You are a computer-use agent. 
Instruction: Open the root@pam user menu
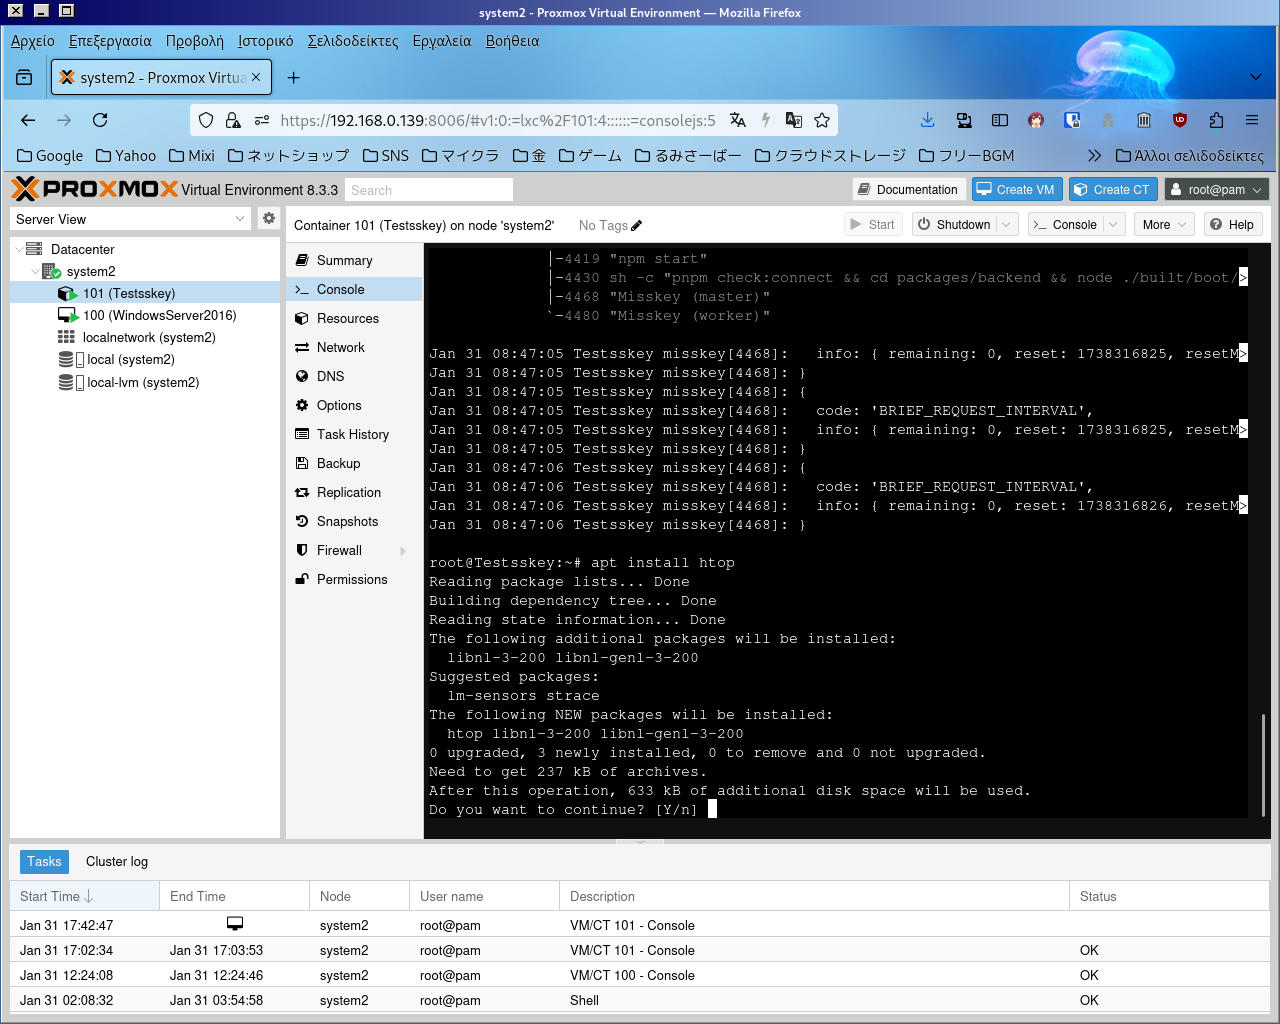1216,189
